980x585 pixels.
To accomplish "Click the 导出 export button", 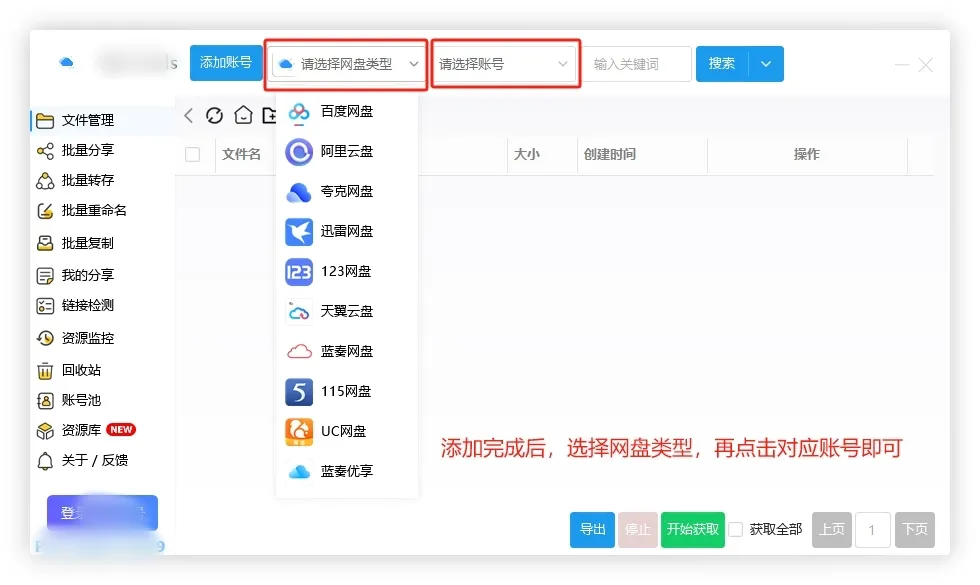I will click(x=592, y=530).
